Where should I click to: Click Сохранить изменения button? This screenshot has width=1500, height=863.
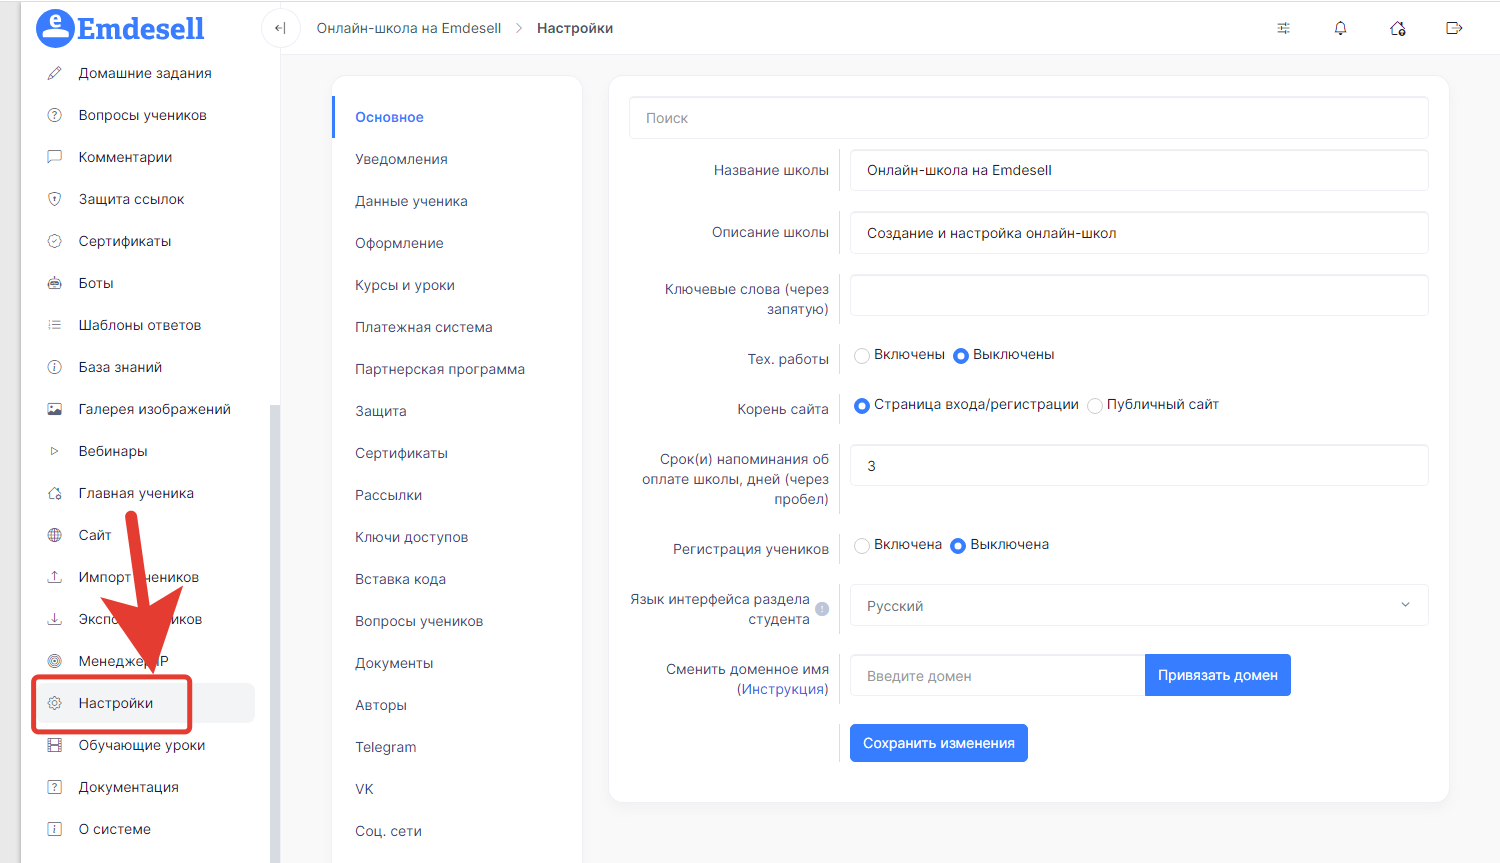coord(939,743)
